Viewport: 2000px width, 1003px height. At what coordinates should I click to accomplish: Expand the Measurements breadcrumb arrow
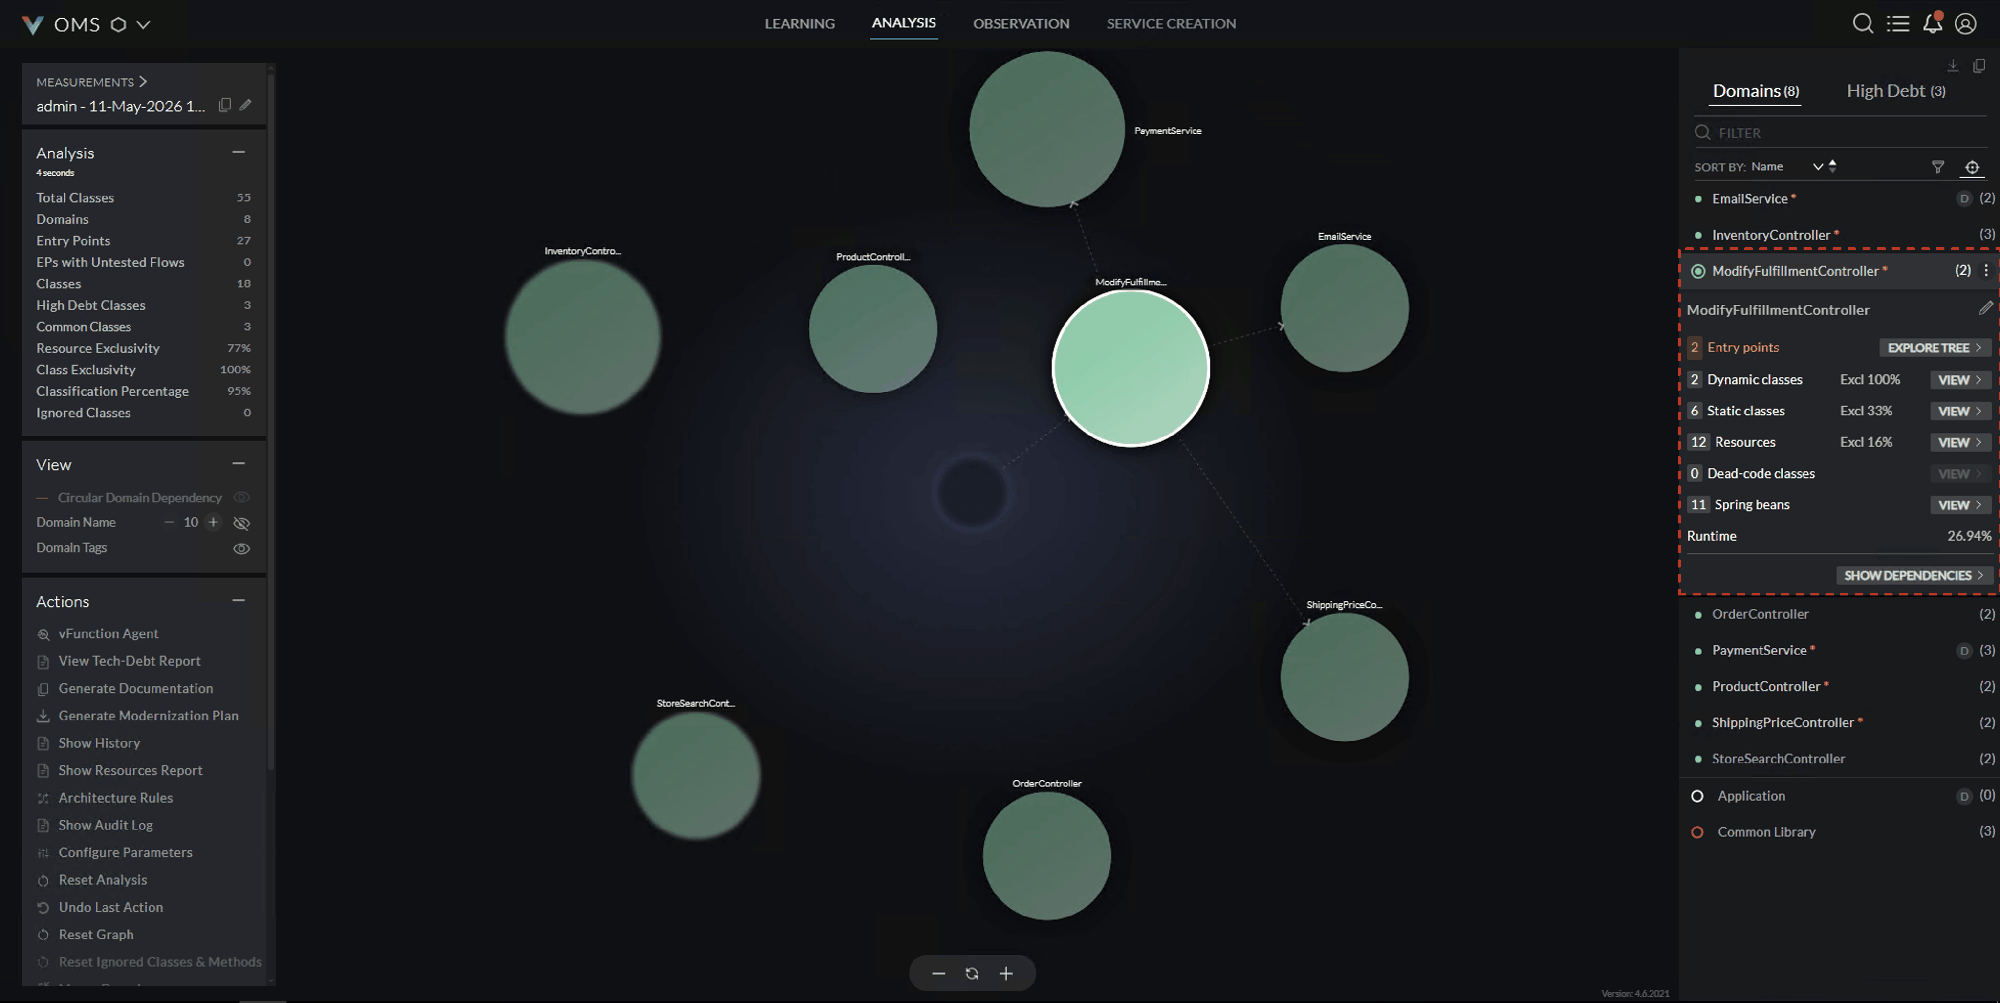pos(143,82)
